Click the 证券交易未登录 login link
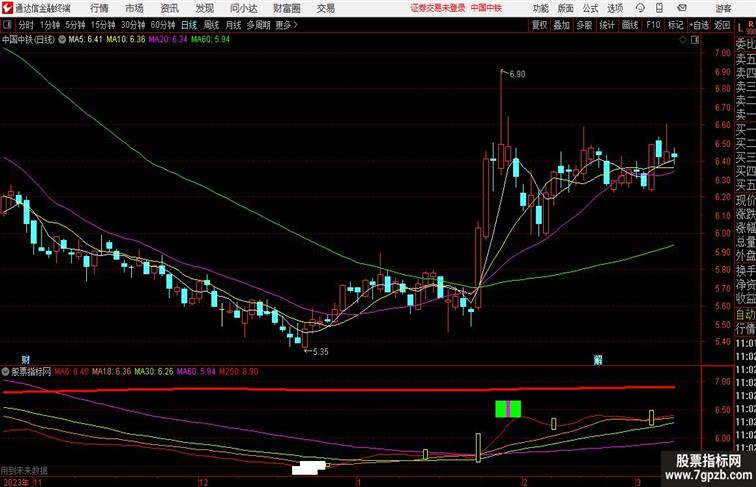 click(x=438, y=8)
